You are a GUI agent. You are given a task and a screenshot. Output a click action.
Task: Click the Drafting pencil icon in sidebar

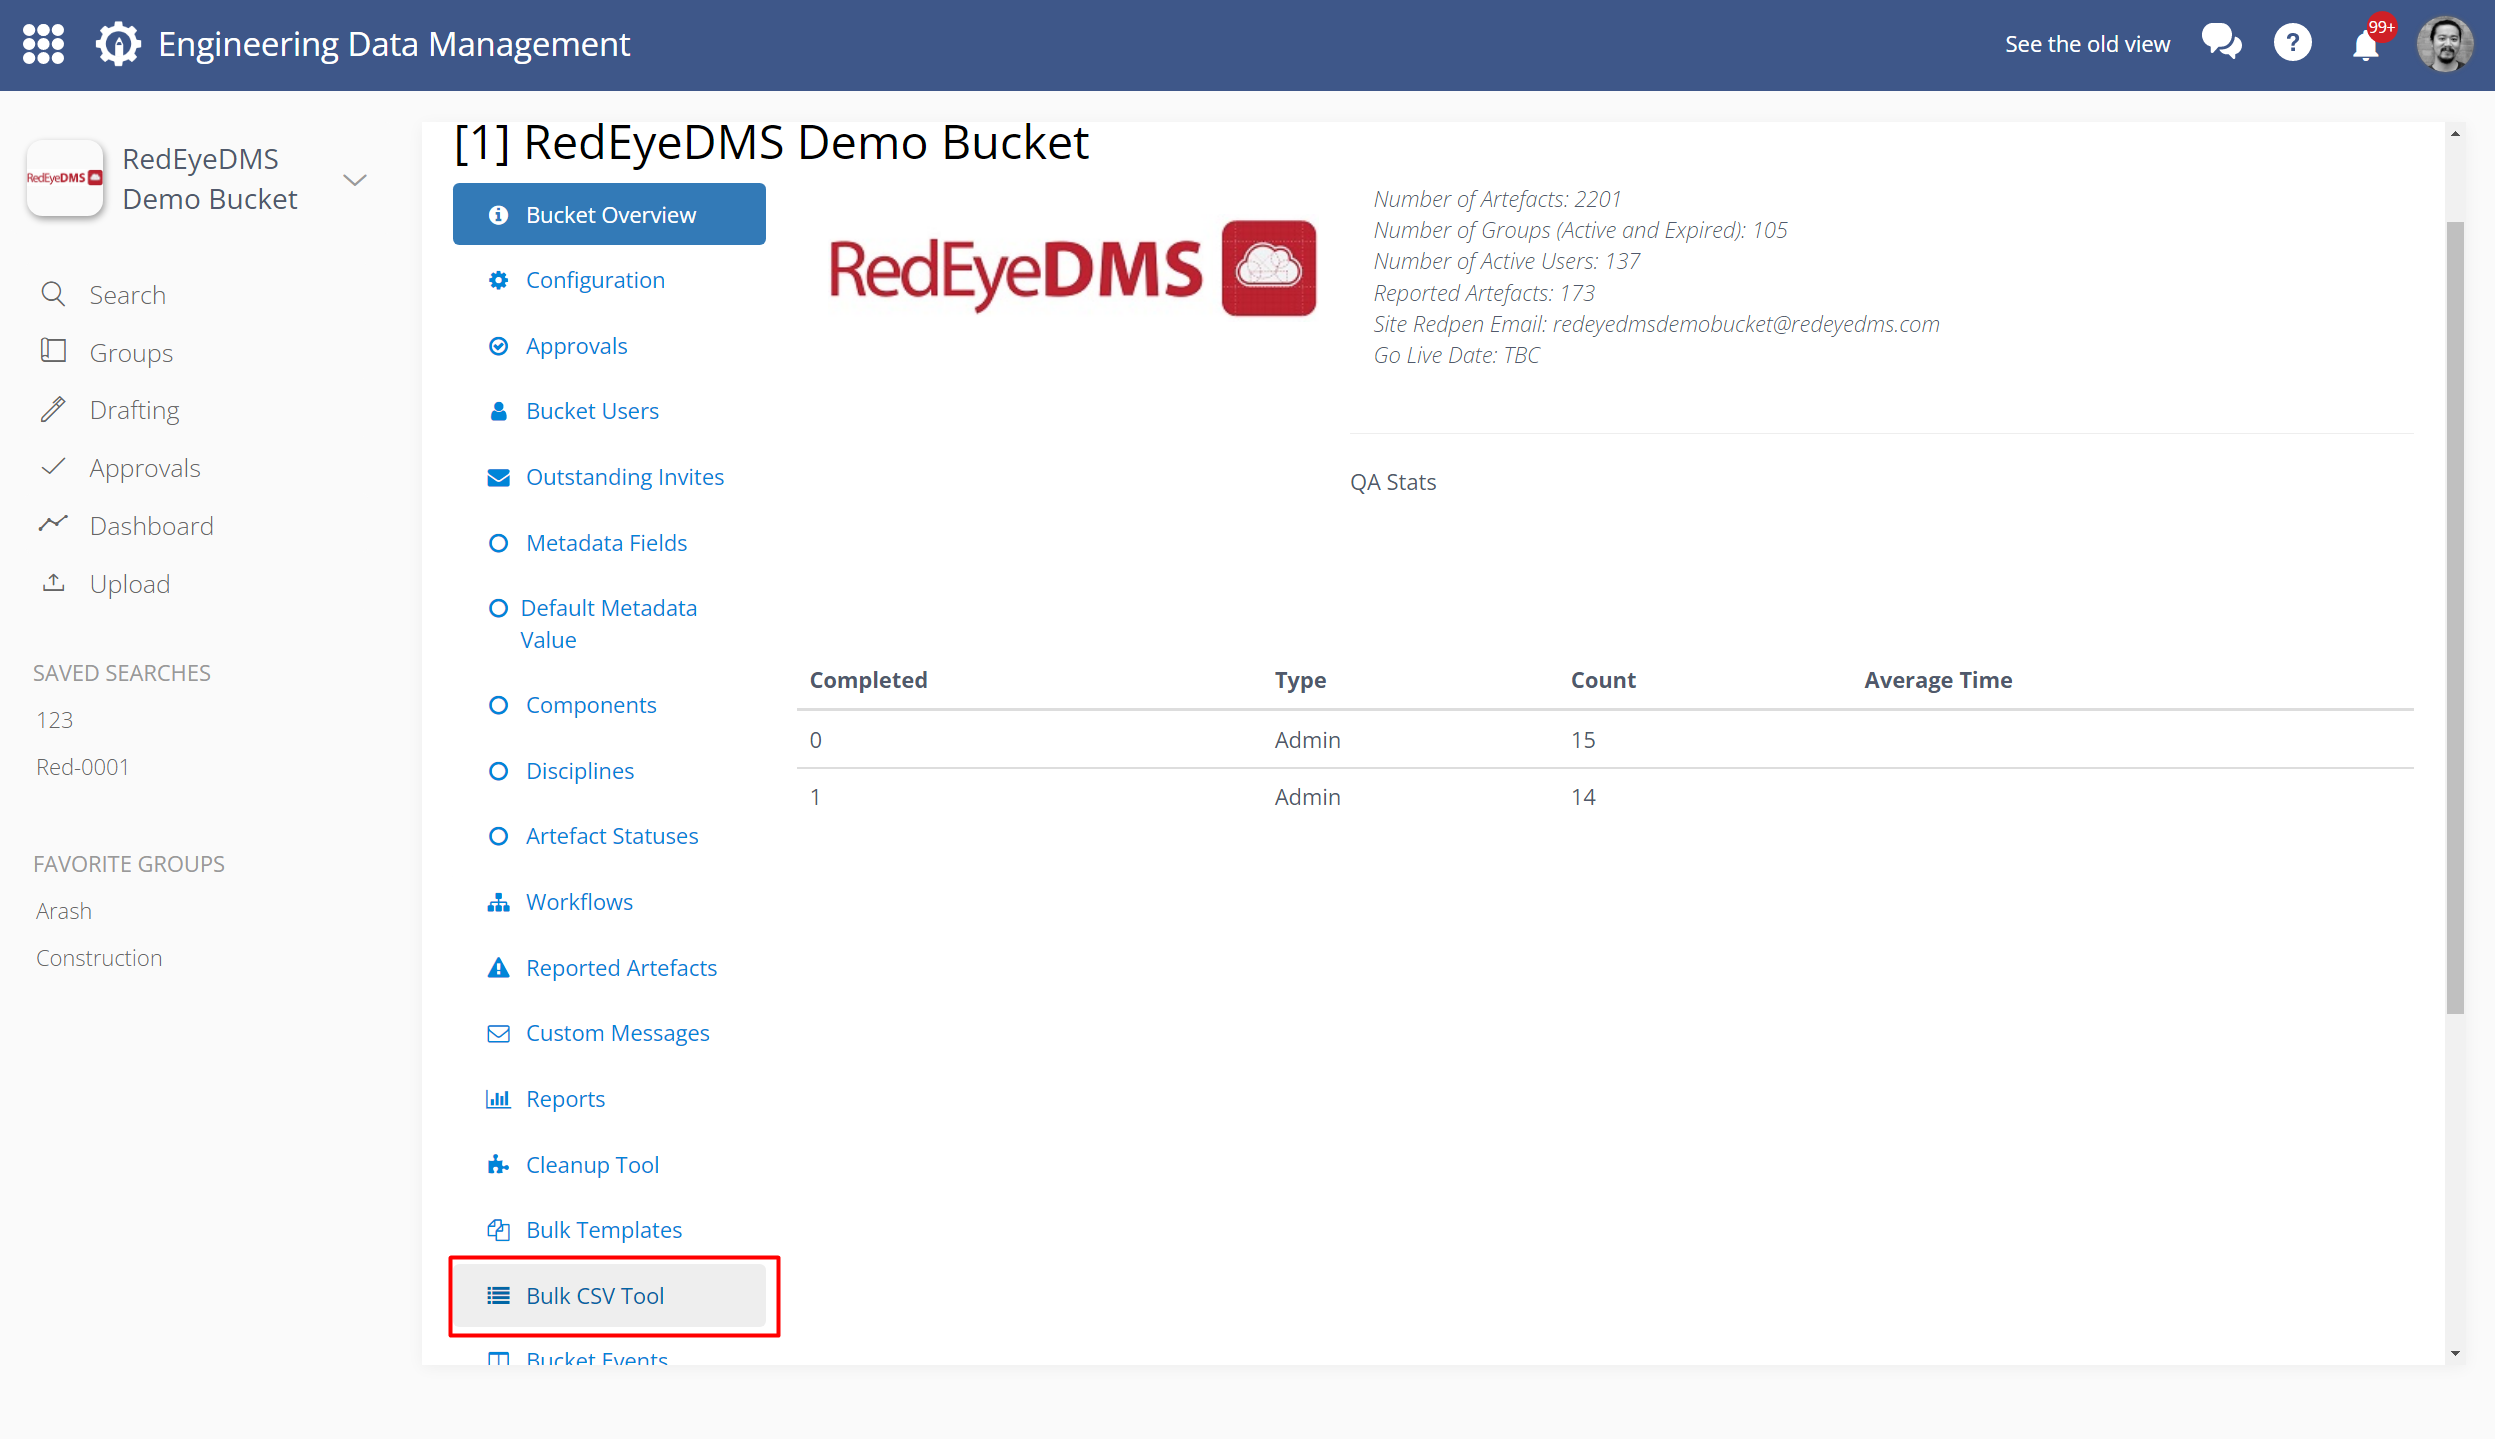[53, 409]
